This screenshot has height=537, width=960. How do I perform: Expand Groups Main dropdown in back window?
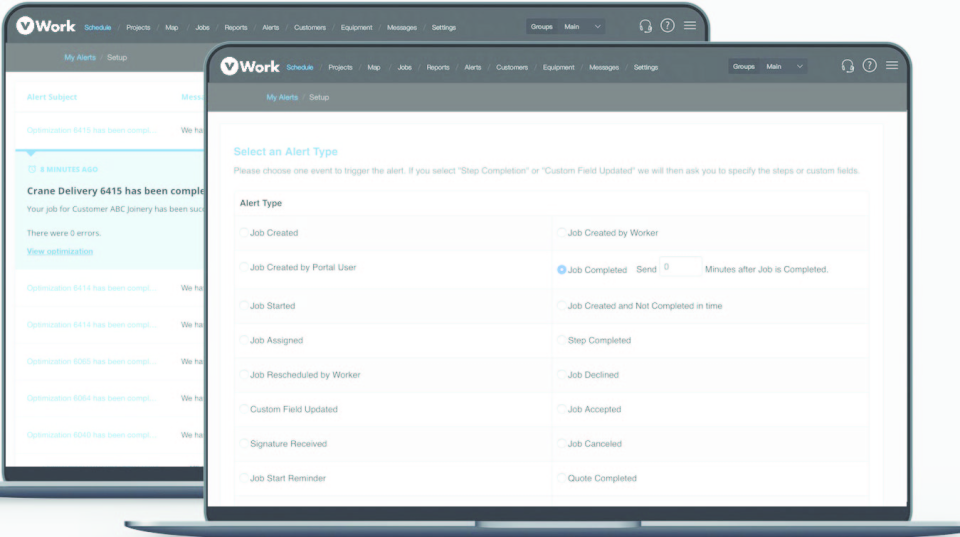click(x=566, y=26)
